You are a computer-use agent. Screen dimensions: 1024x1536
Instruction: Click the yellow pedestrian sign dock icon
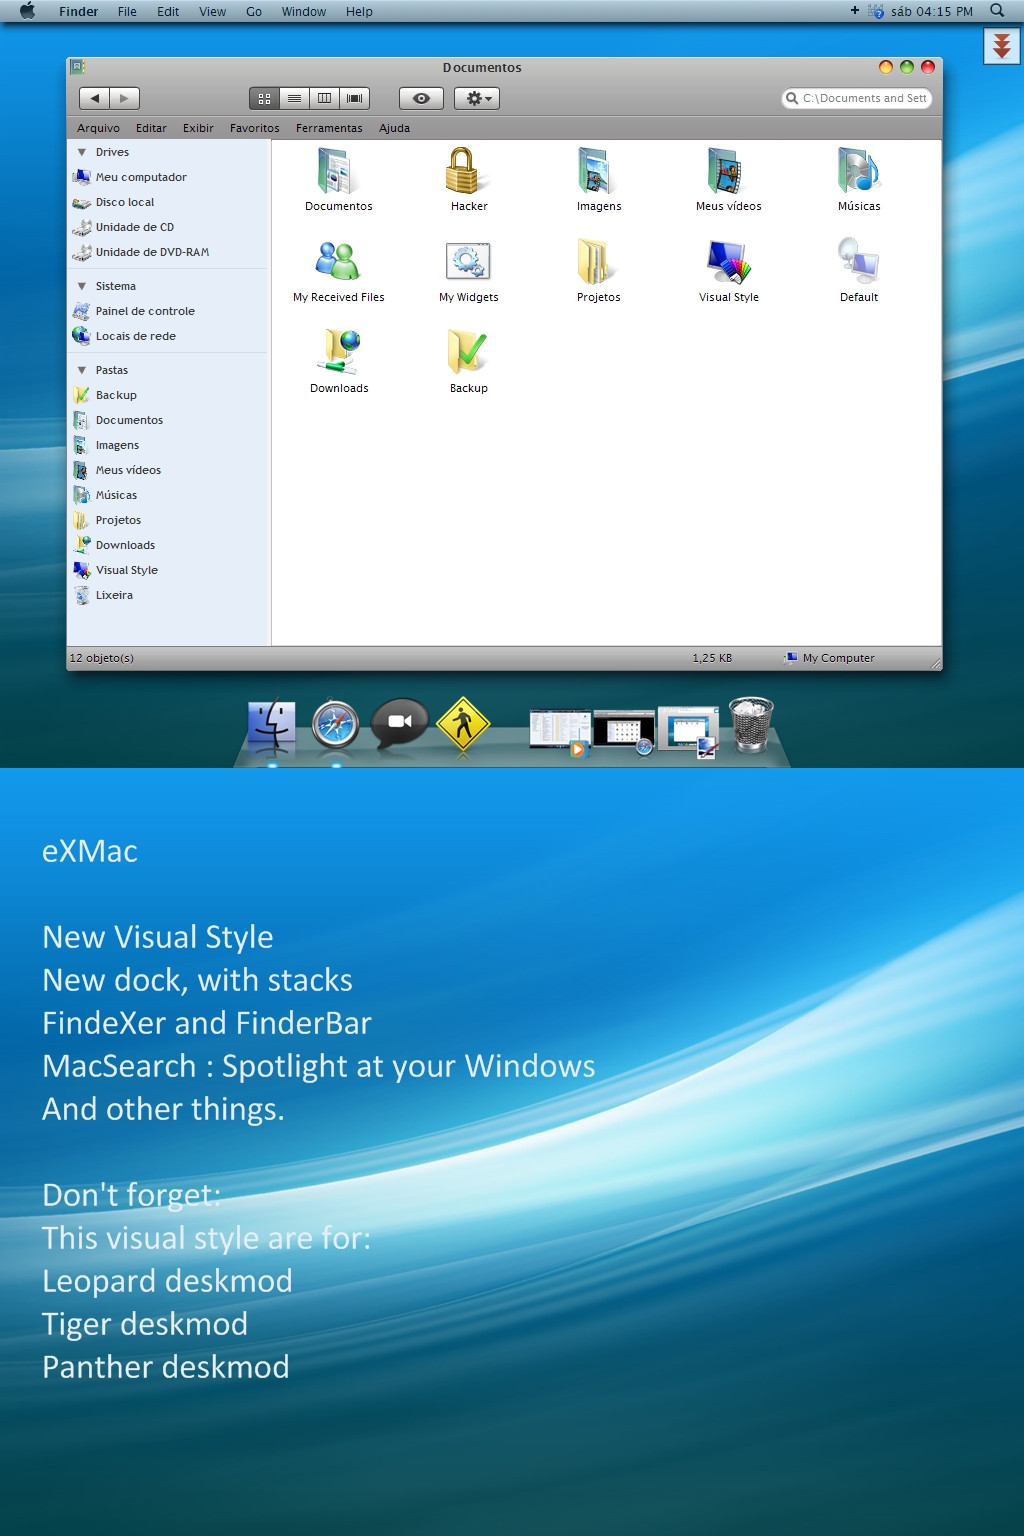tap(463, 724)
